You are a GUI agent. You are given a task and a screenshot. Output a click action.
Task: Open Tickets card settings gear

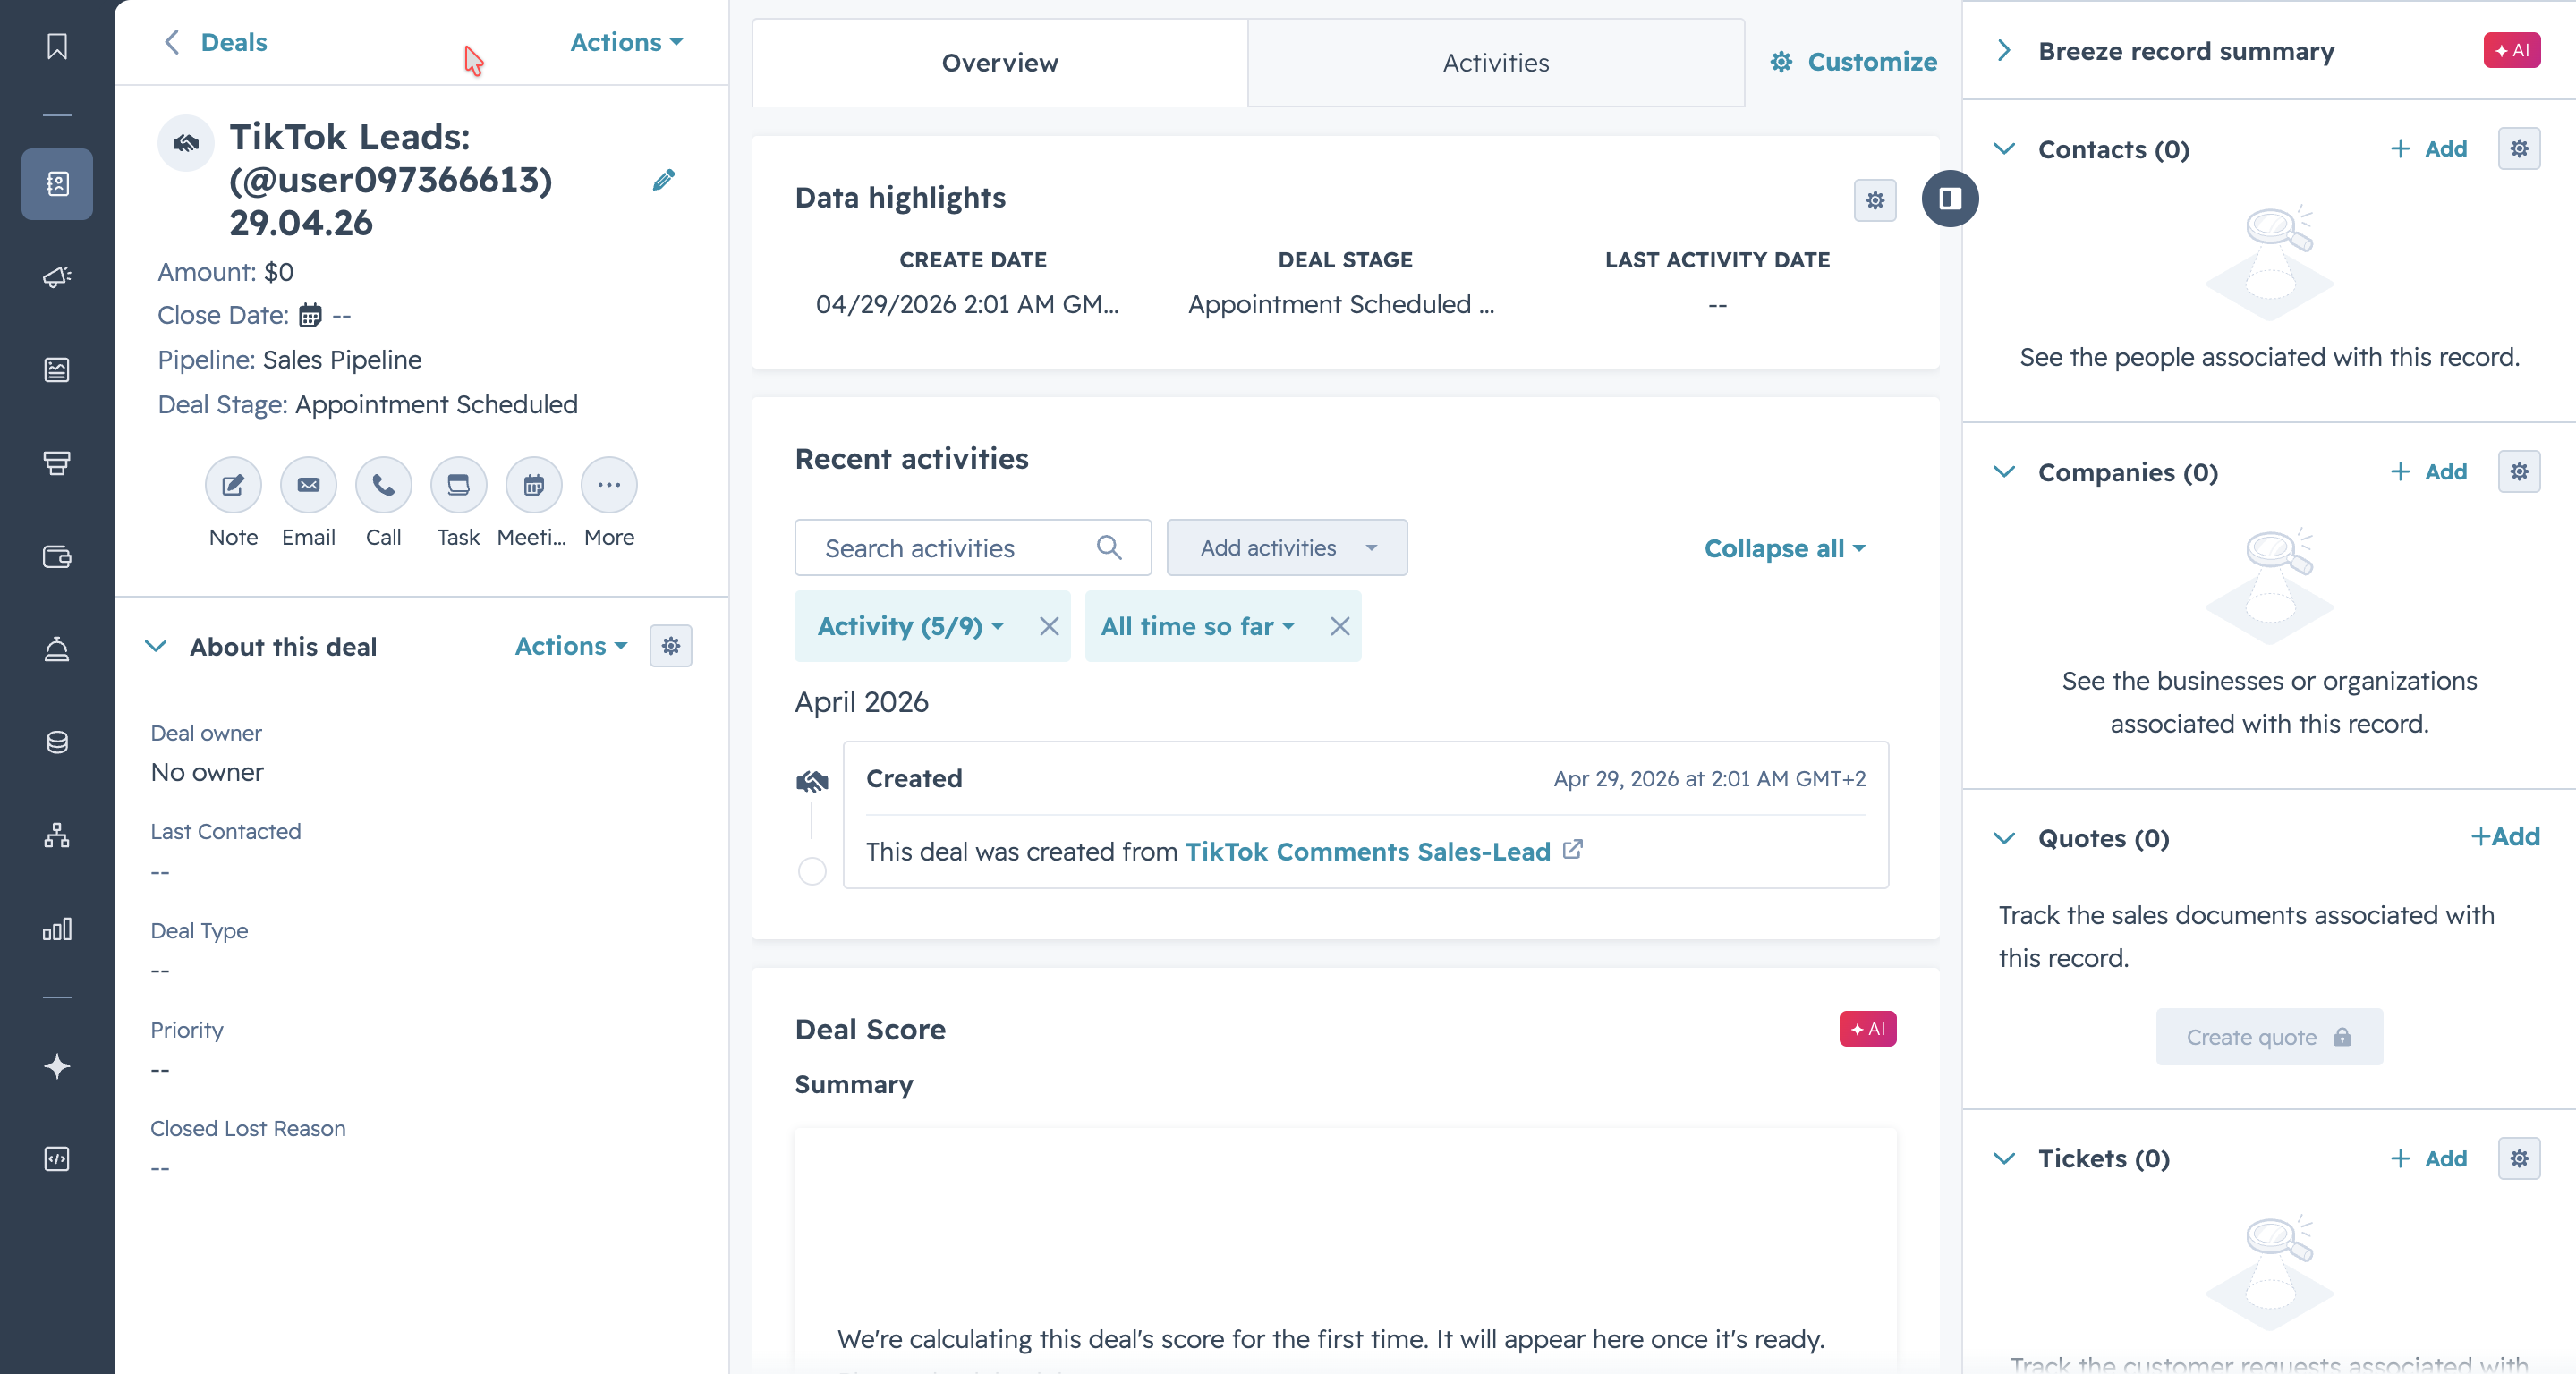(2519, 1158)
